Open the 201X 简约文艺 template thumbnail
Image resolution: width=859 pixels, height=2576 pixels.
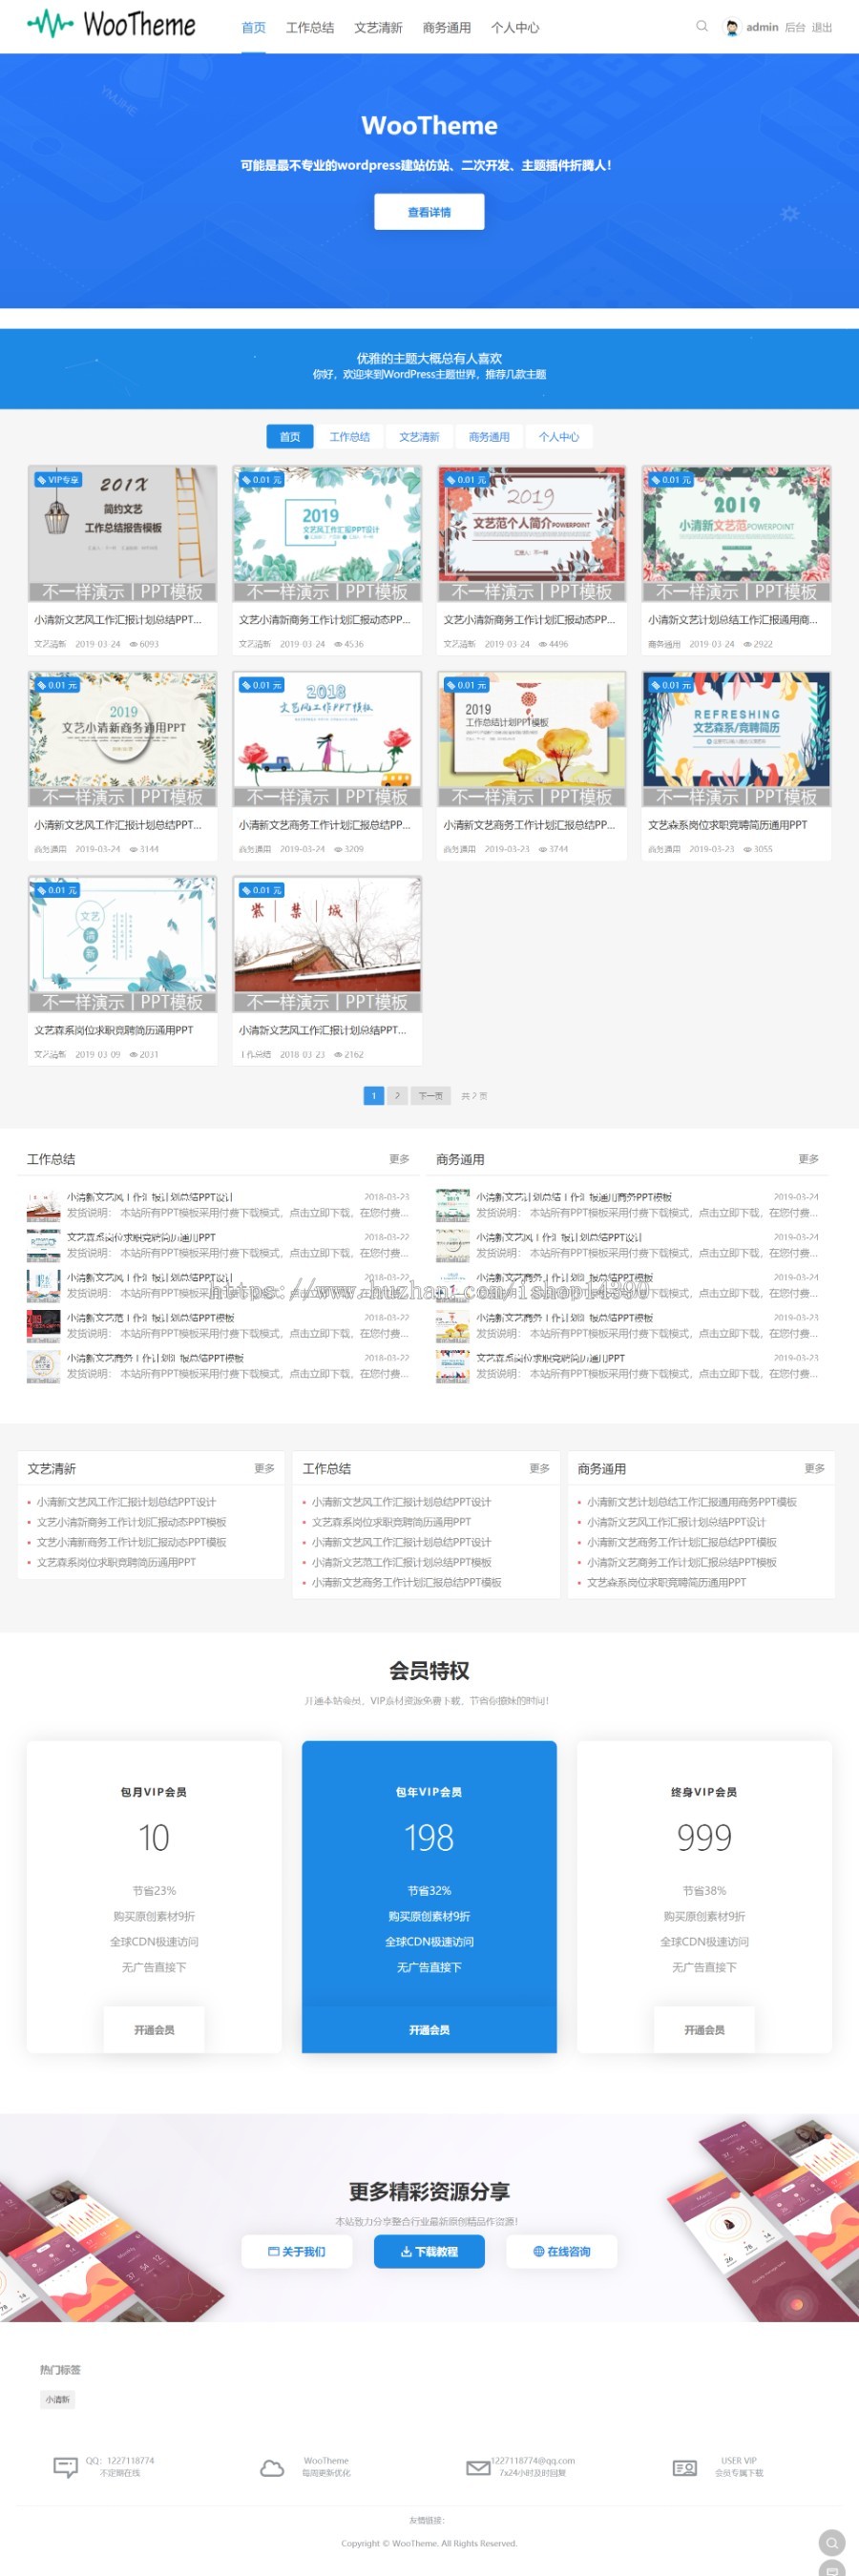[123, 533]
